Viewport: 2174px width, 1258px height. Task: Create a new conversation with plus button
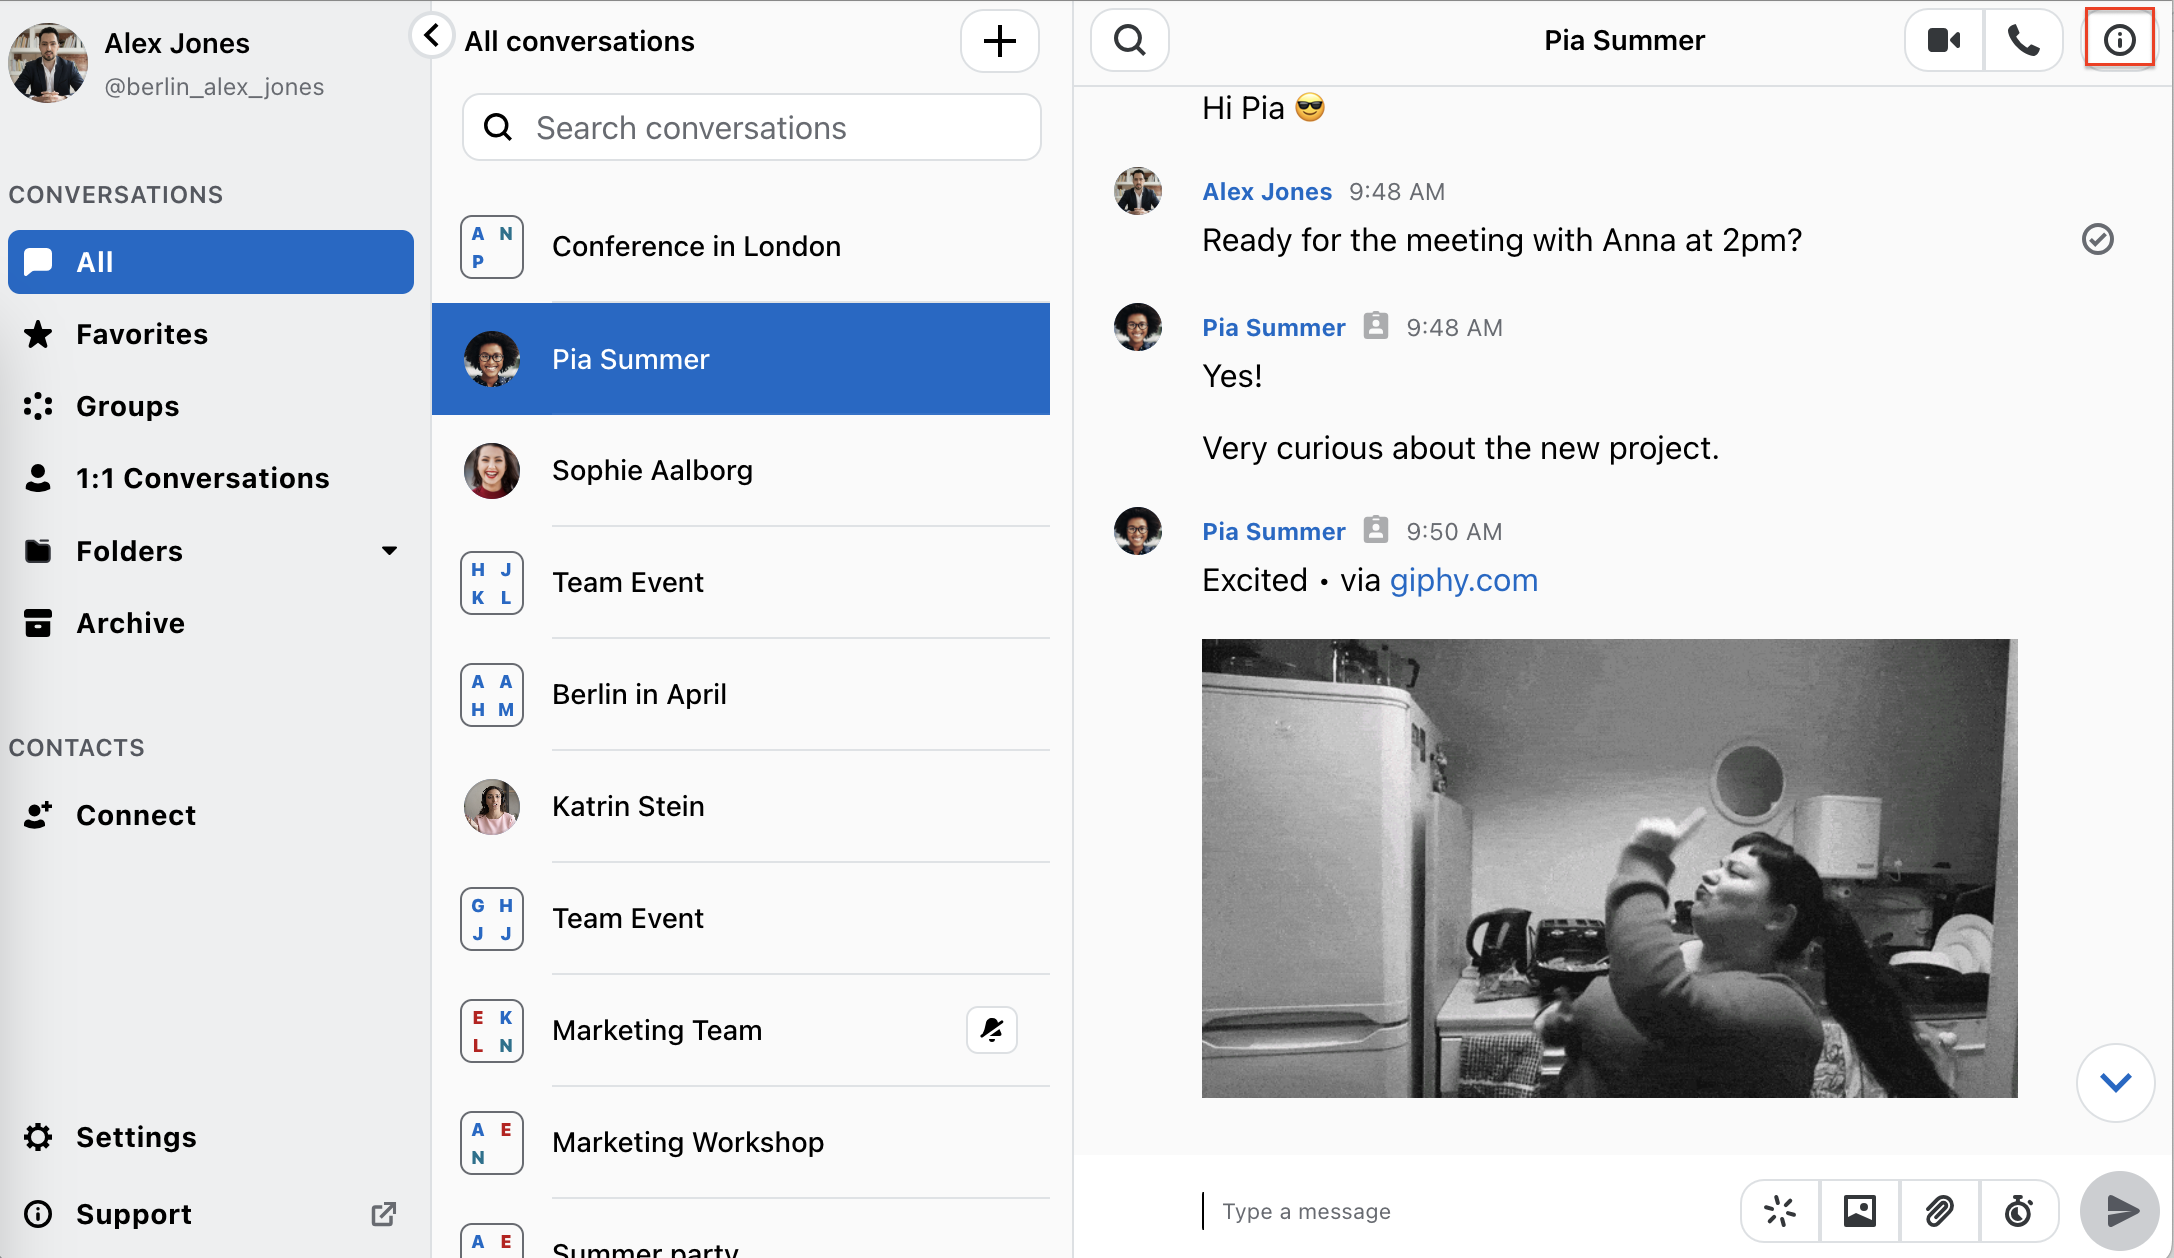click(1000, 41)
